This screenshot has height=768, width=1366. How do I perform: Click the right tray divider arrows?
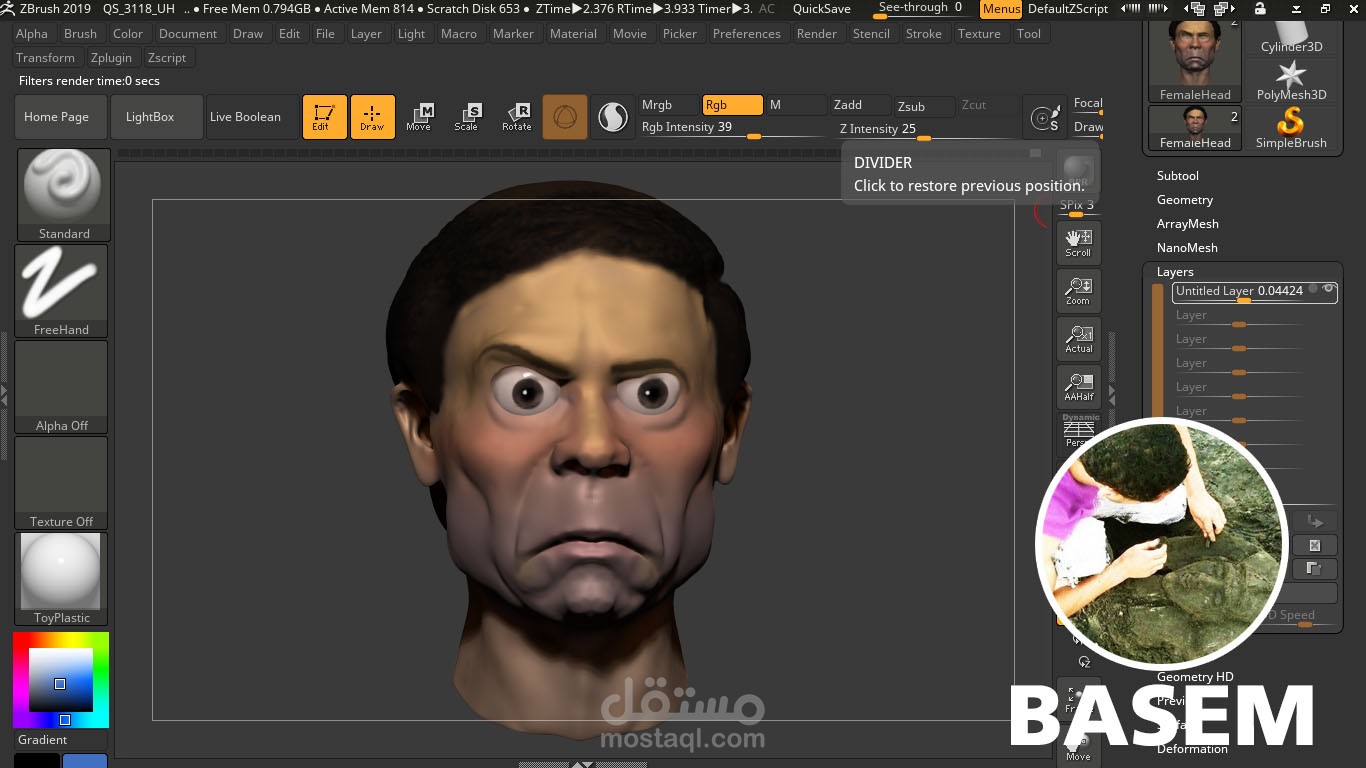(x=1111, y=395)
